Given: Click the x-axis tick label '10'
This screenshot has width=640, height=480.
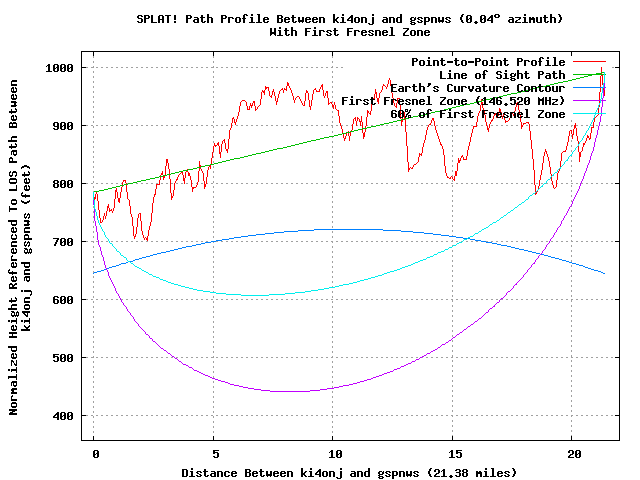Looking at the screenshot, I should 335,454.
